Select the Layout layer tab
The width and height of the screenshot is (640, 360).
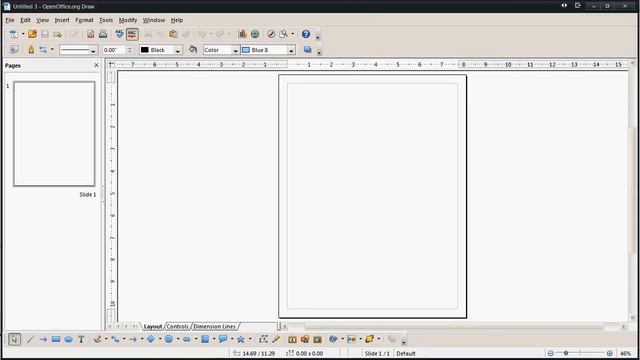[153, 327]
